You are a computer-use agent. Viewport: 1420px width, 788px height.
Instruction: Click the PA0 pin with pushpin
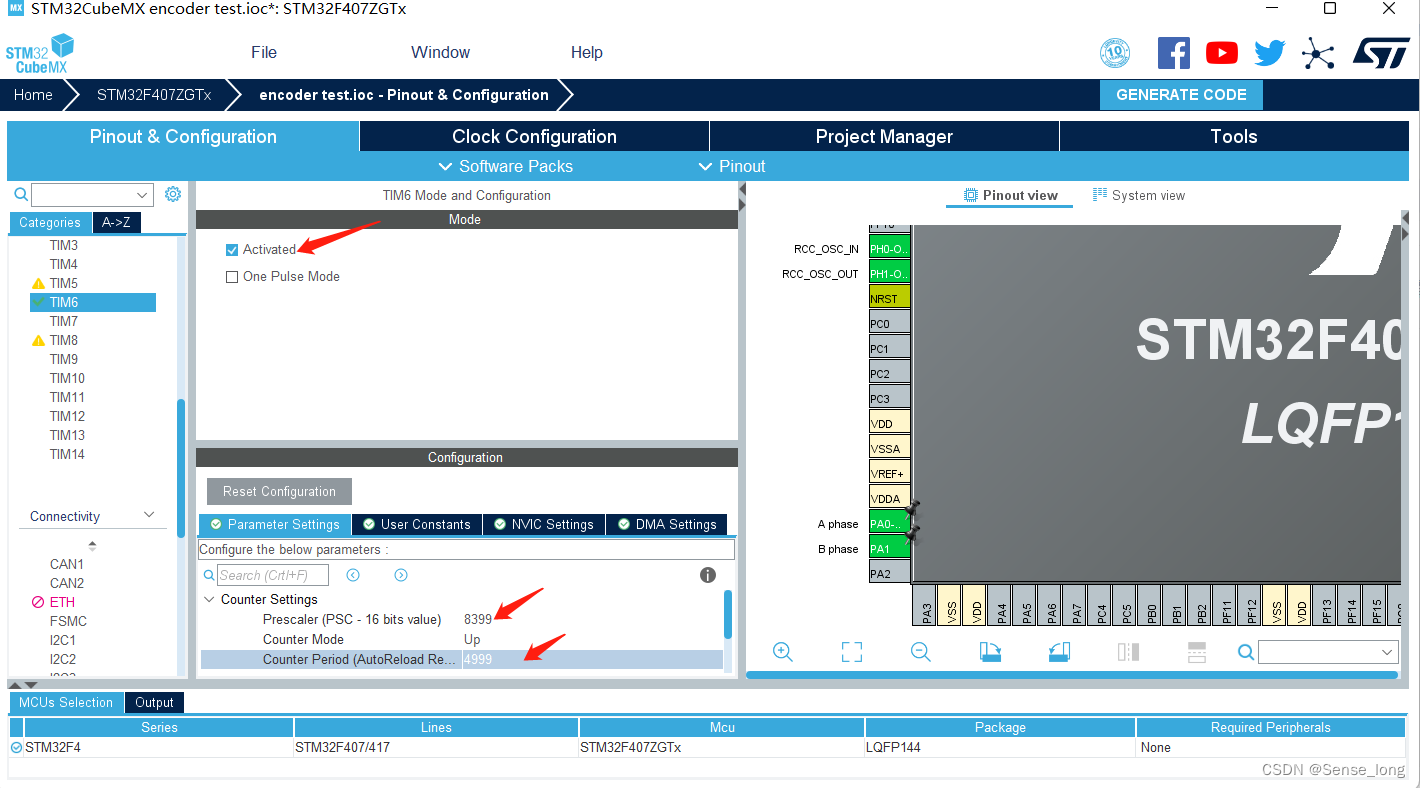[890, 523]
